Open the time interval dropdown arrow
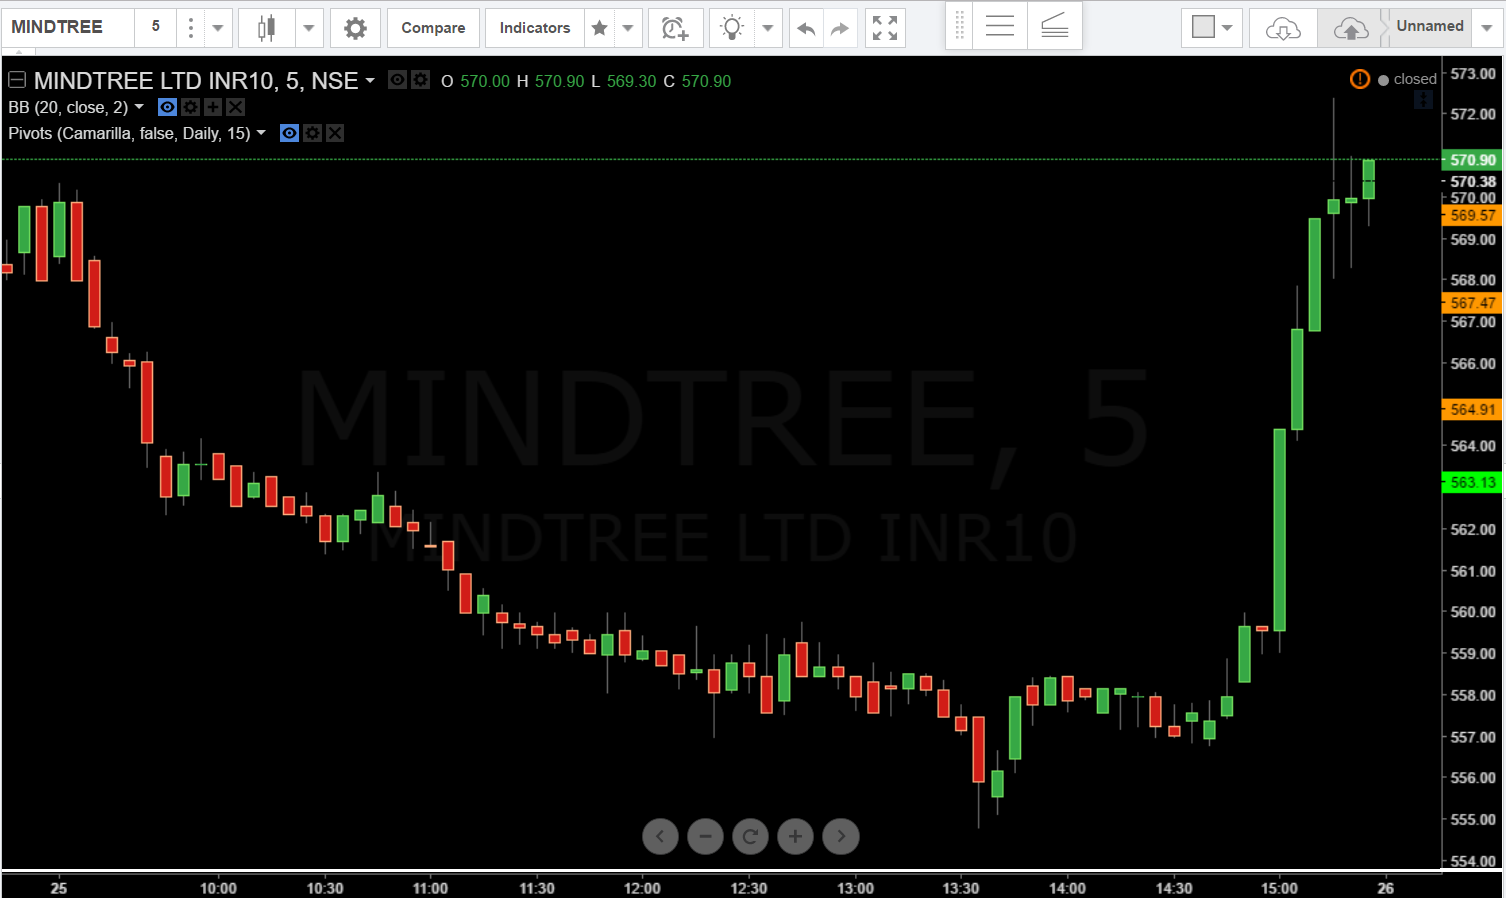The image size is (1506, 898). point(217,28)
